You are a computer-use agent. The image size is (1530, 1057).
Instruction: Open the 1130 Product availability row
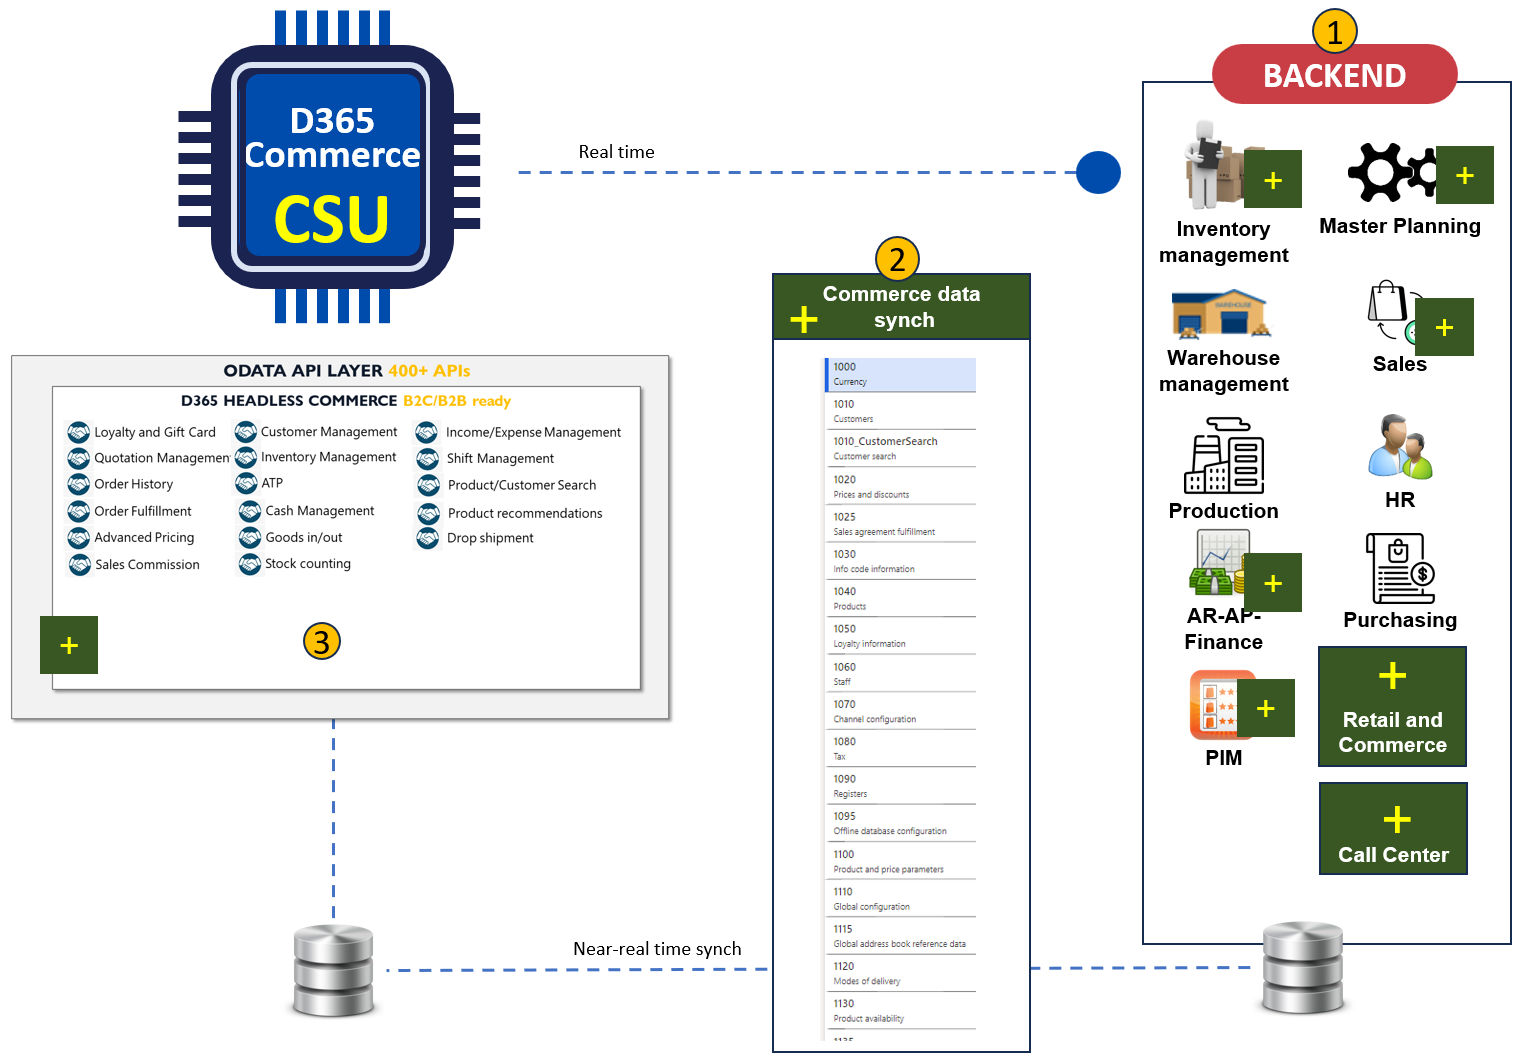pyautogui.click(x=900, y=1011)
